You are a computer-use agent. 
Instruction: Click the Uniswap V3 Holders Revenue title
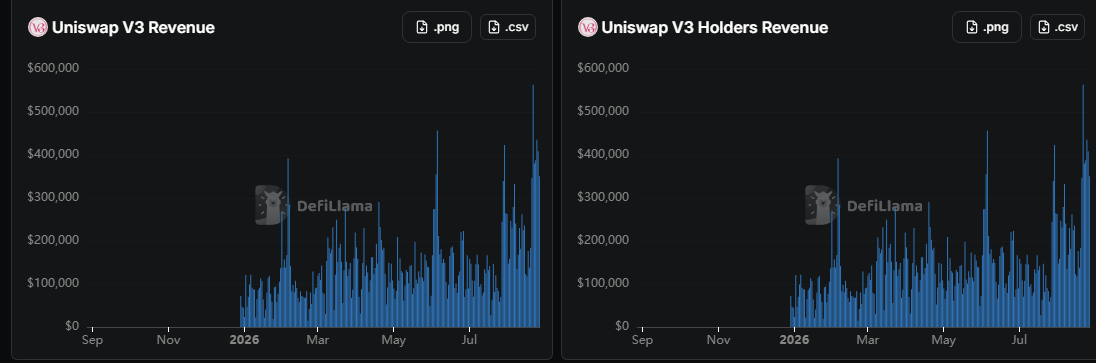(x=715, y=28)
